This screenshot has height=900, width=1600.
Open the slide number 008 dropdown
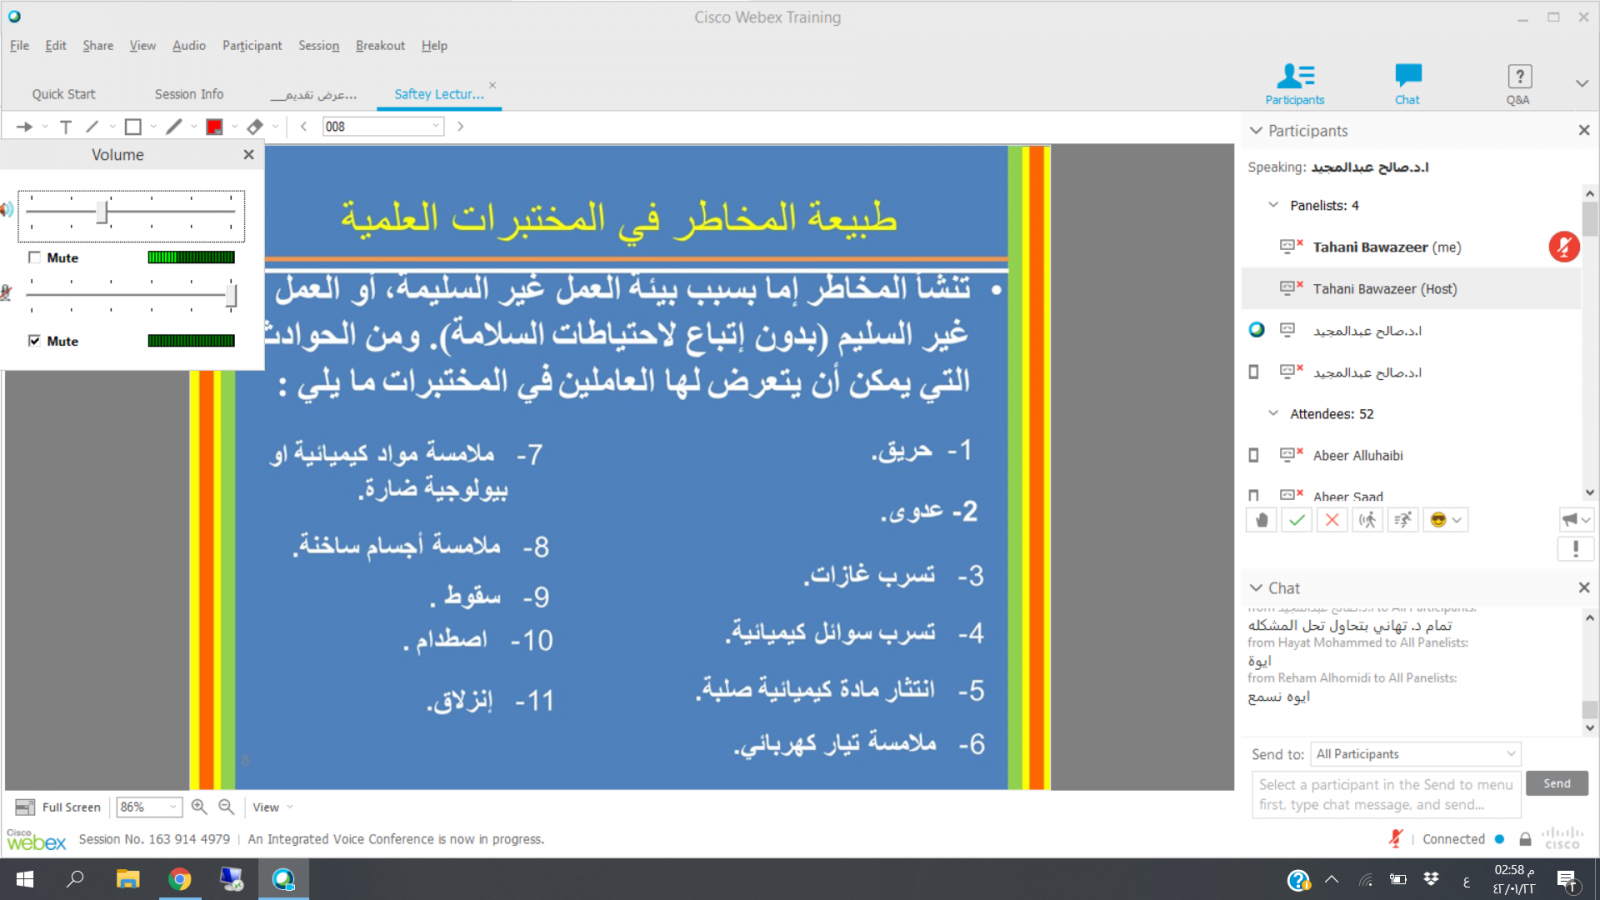click(435, 127)
